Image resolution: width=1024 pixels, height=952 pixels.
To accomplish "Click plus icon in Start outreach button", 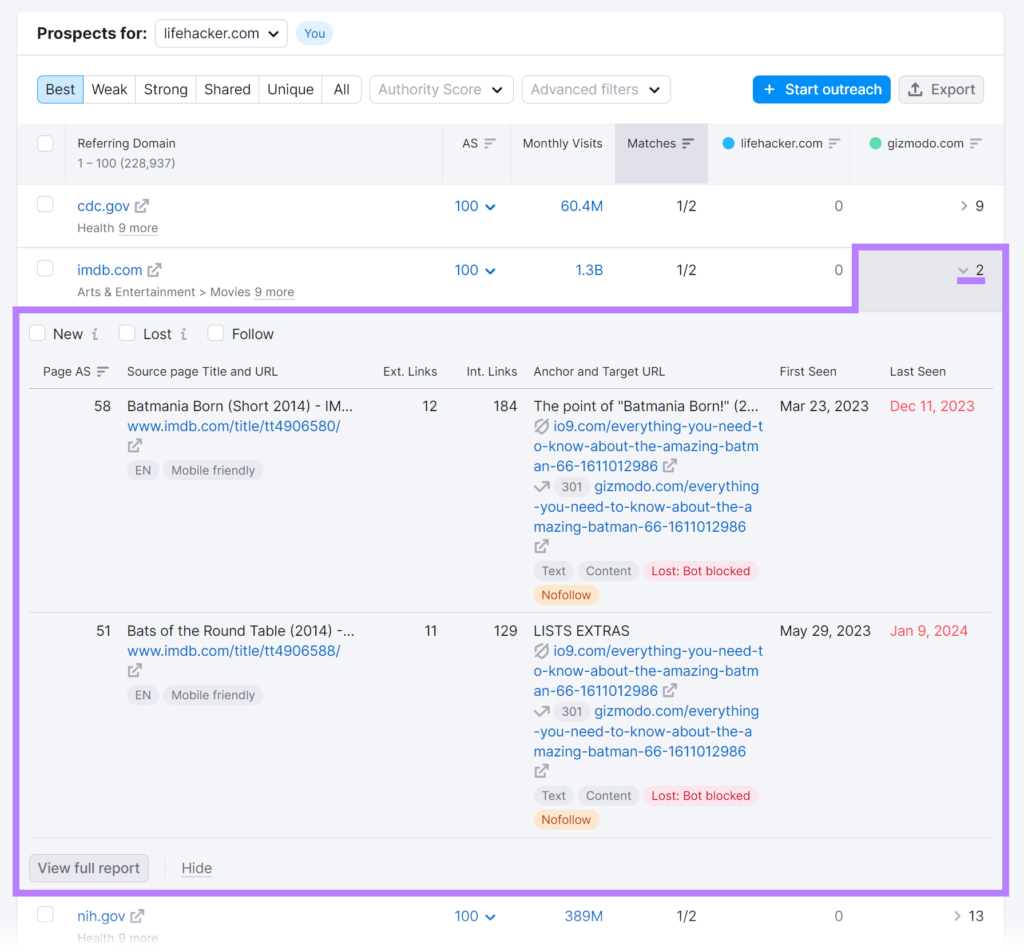I will point(769,89).
